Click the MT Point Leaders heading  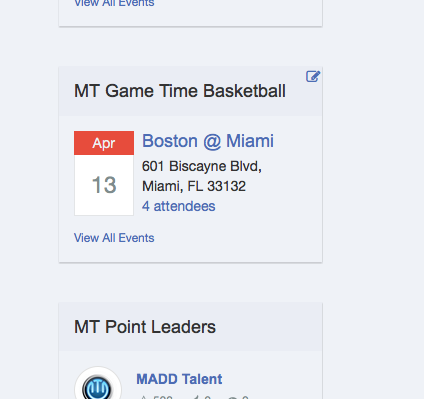pyautogui.click(x=145, y=327)
